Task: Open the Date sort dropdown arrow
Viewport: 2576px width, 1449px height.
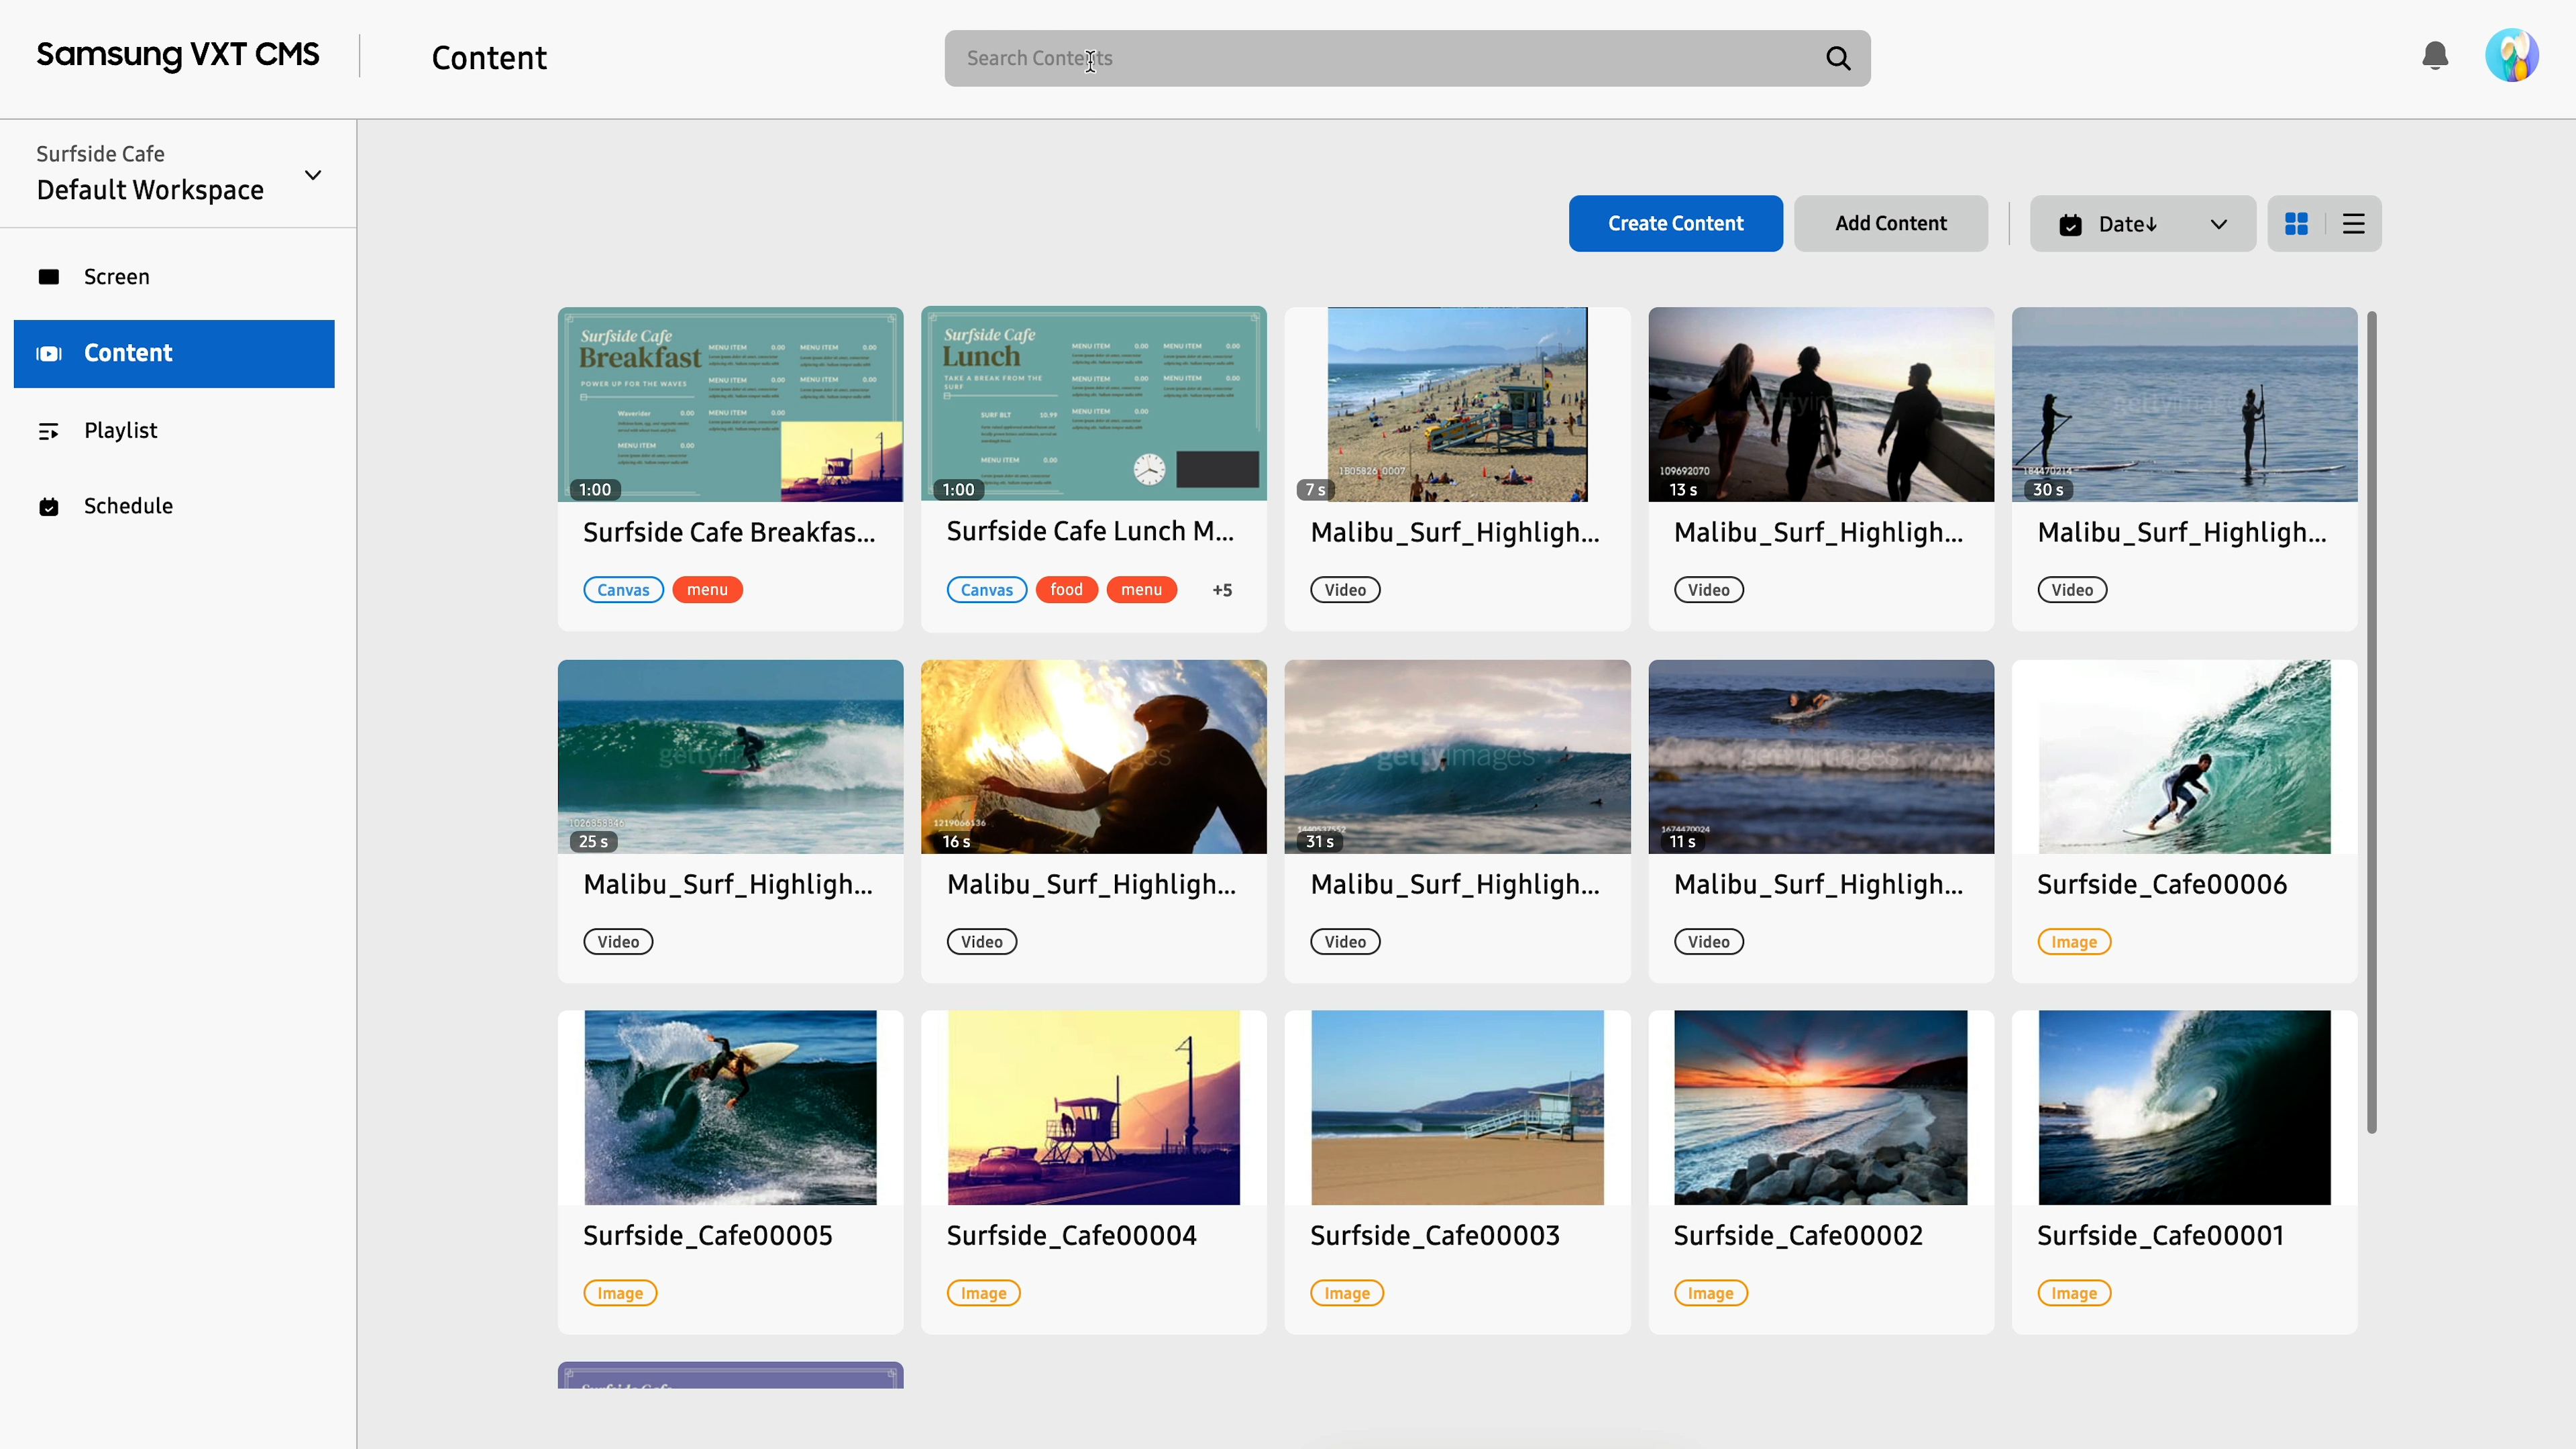Action: pos(2218,224)
